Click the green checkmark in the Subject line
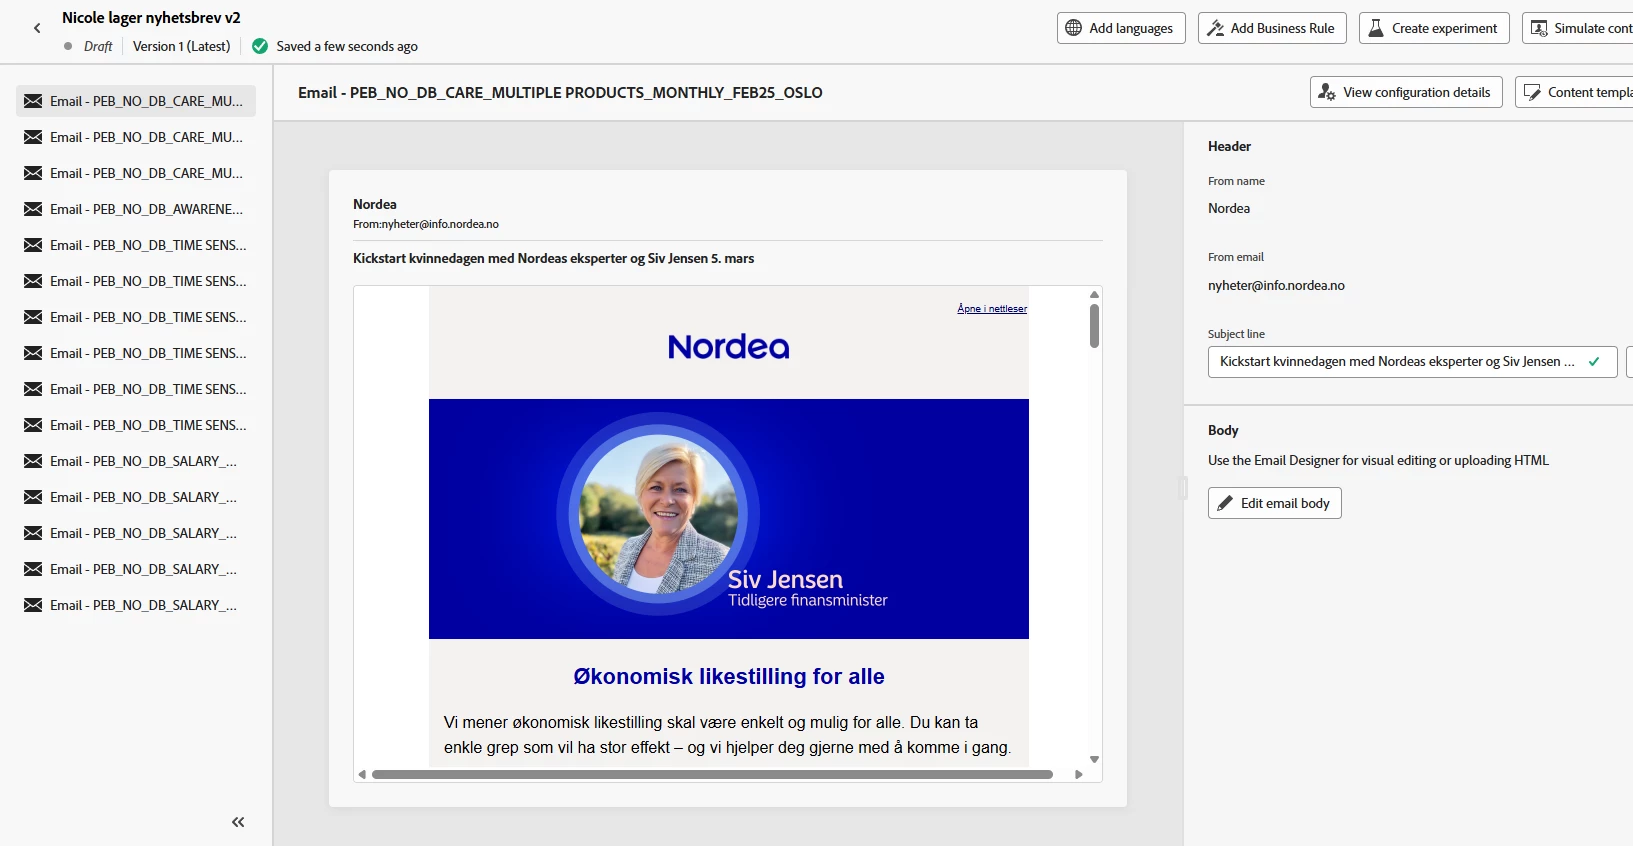The width and height of the screenshot is (1633, 846). (1594, 361)
